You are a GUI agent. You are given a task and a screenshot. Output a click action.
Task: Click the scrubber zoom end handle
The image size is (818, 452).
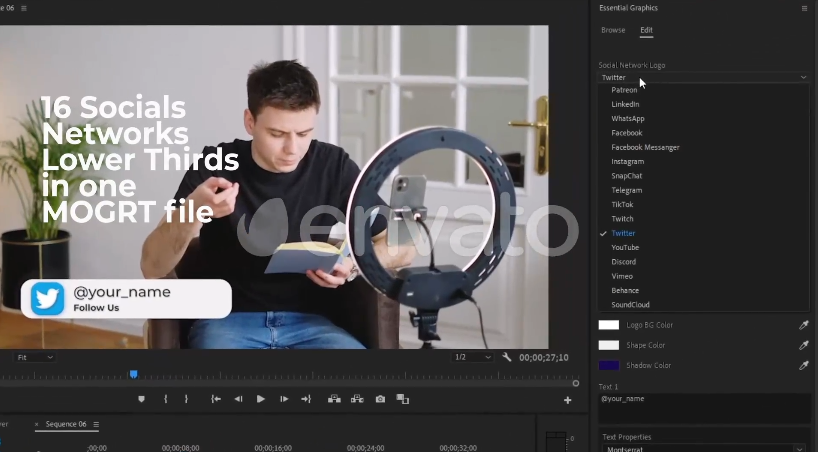point(575,384)
